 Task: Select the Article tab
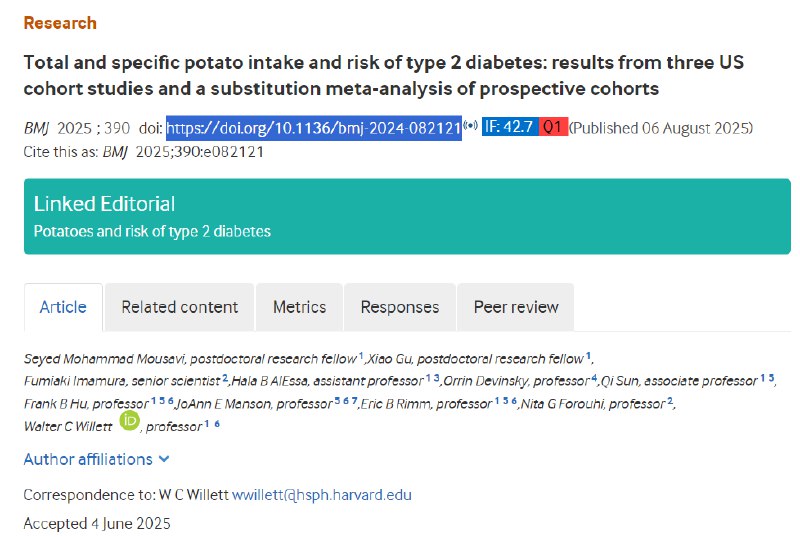[x=63, y=307]
